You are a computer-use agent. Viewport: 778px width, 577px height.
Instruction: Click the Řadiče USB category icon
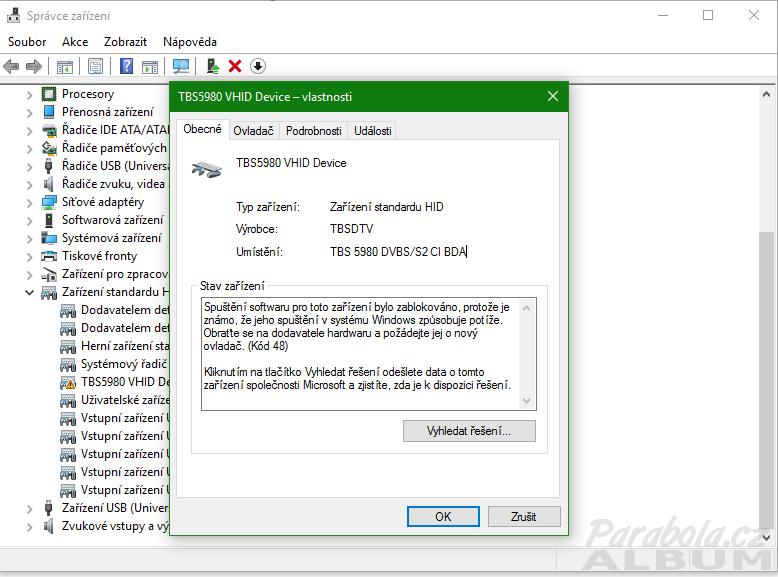[x=49, y=166]
